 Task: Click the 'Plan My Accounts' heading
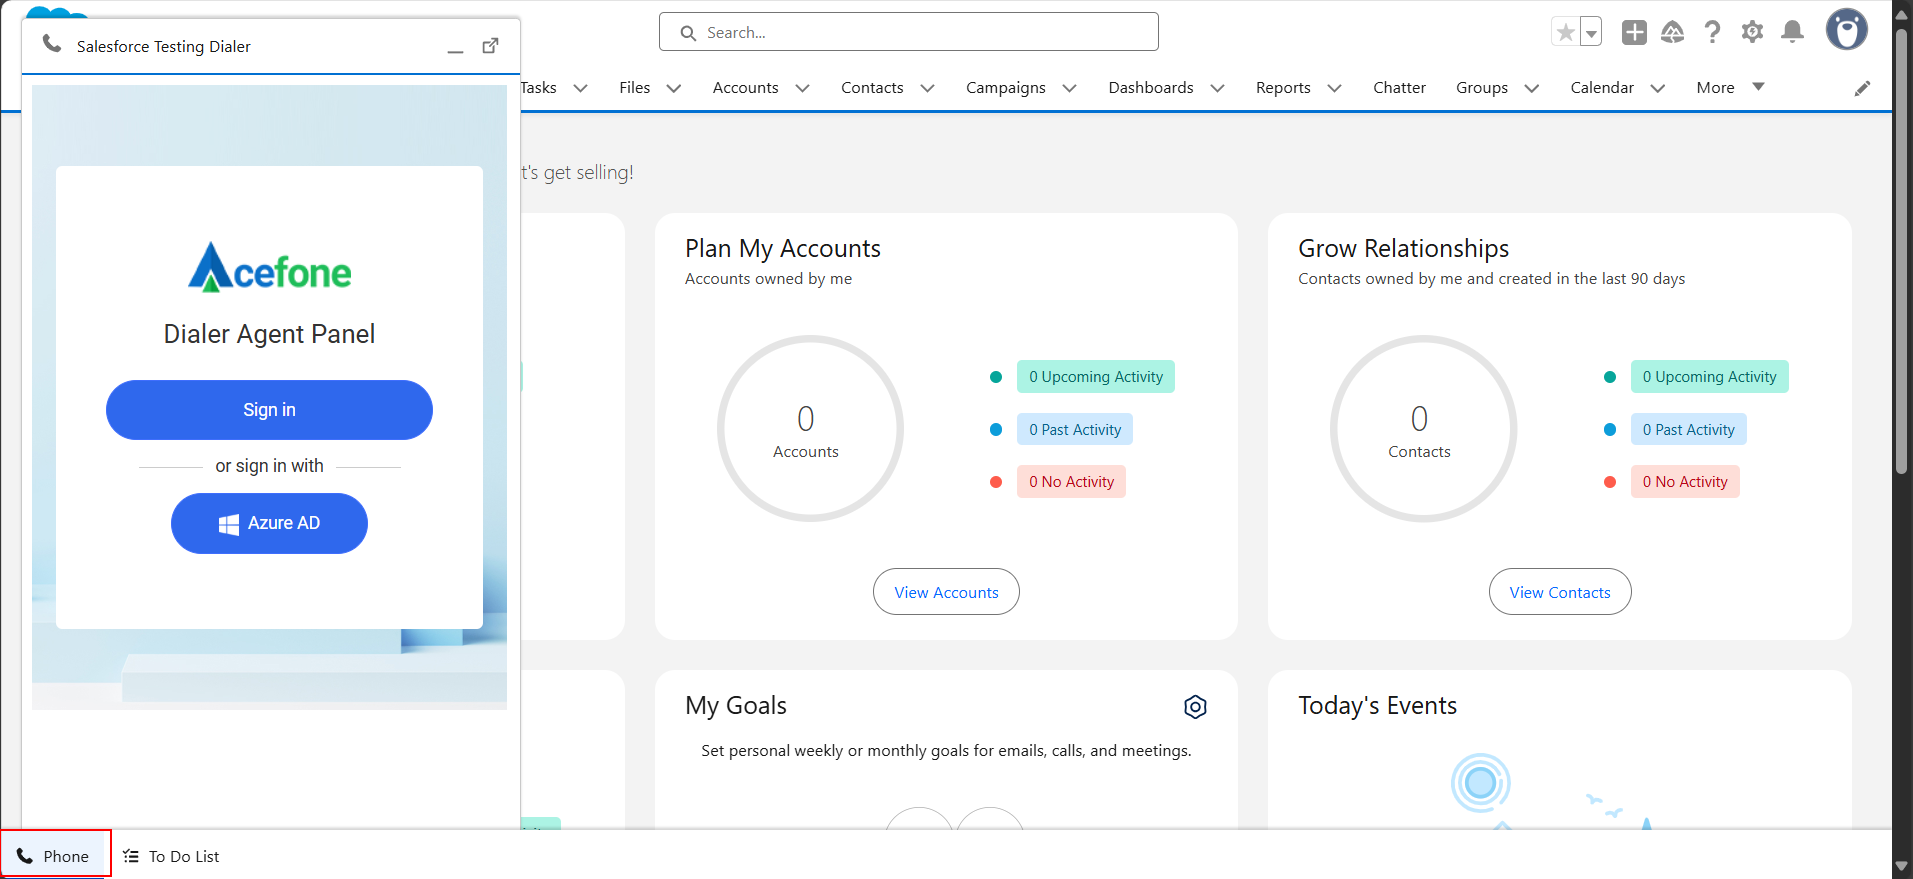click(x=783, y=249)
